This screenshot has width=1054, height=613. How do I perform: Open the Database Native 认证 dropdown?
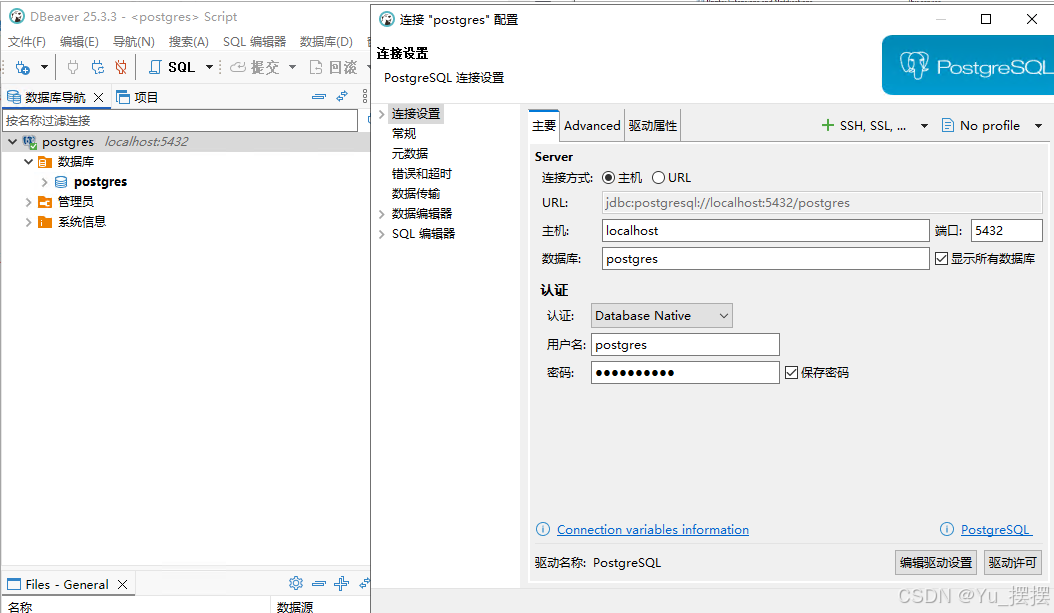point(661,316)
